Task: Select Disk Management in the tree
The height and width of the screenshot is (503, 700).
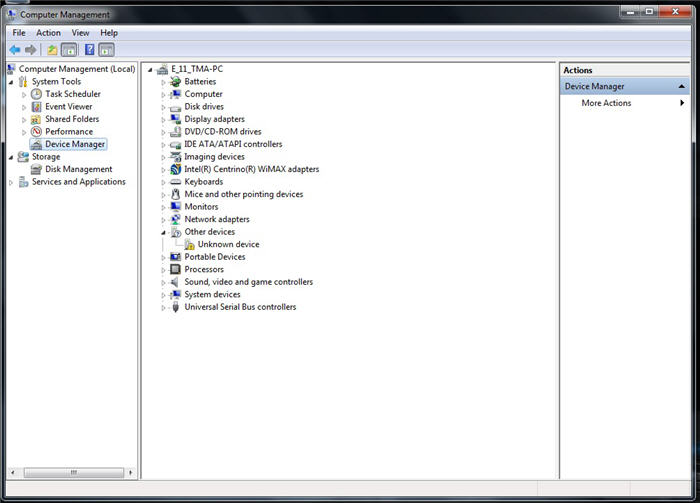Action: coord(79,169)
